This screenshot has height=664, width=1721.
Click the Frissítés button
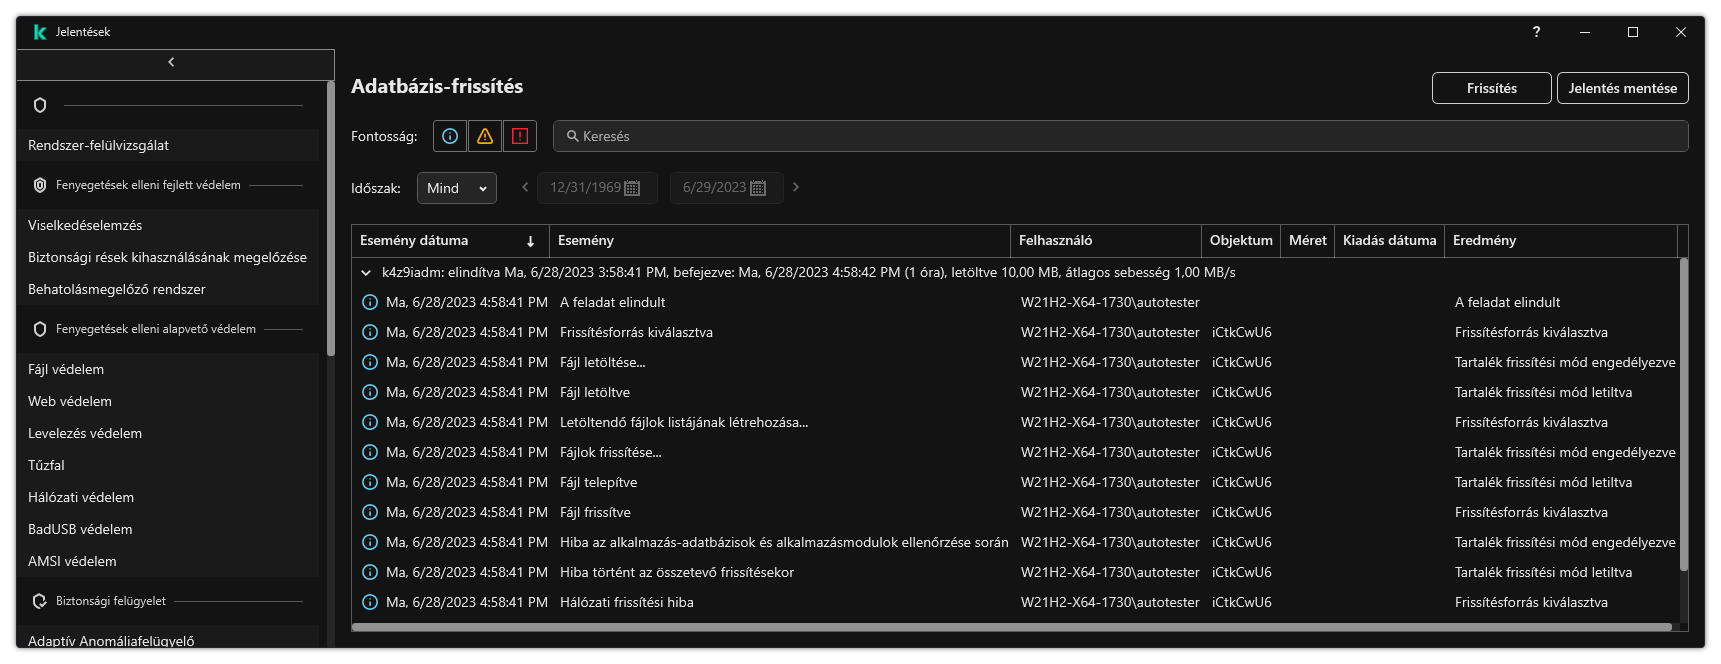click(x=1491, y=88)
